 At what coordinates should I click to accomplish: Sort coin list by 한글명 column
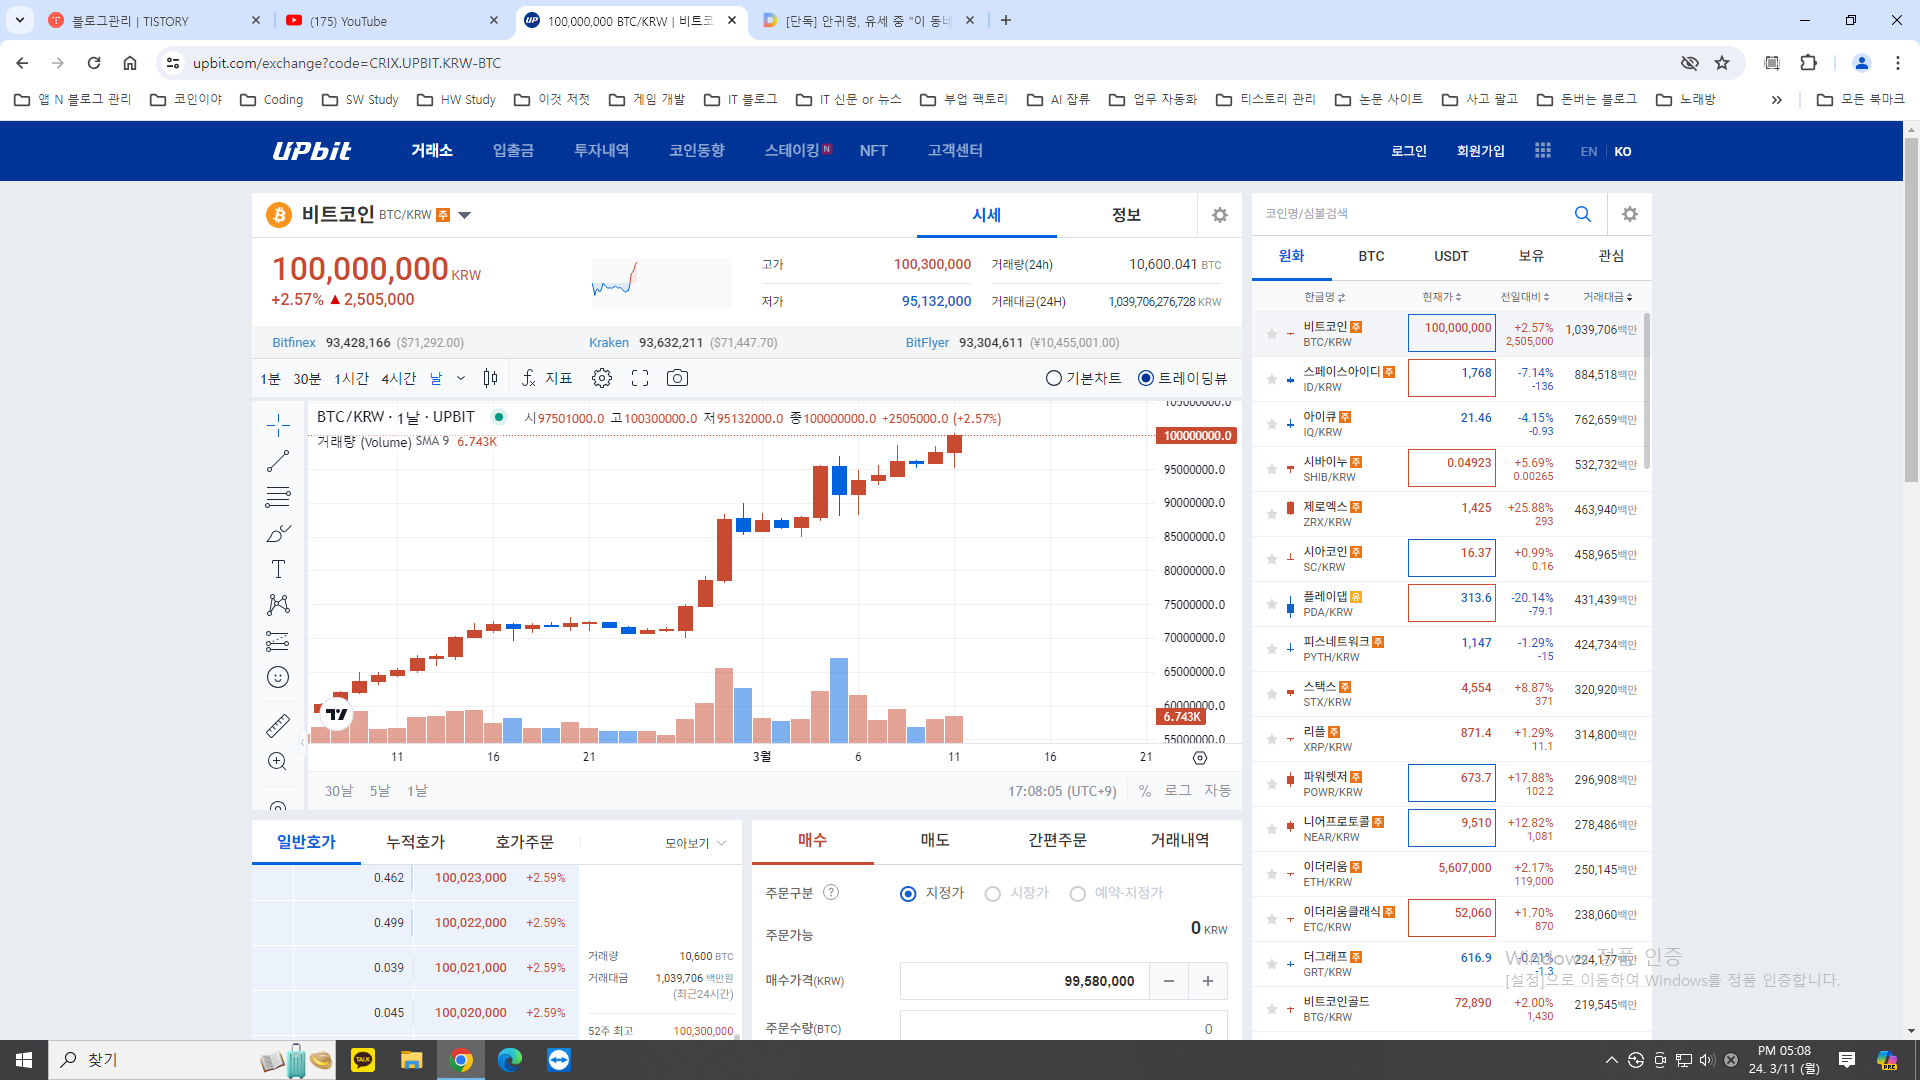[x=1325, y=297]
